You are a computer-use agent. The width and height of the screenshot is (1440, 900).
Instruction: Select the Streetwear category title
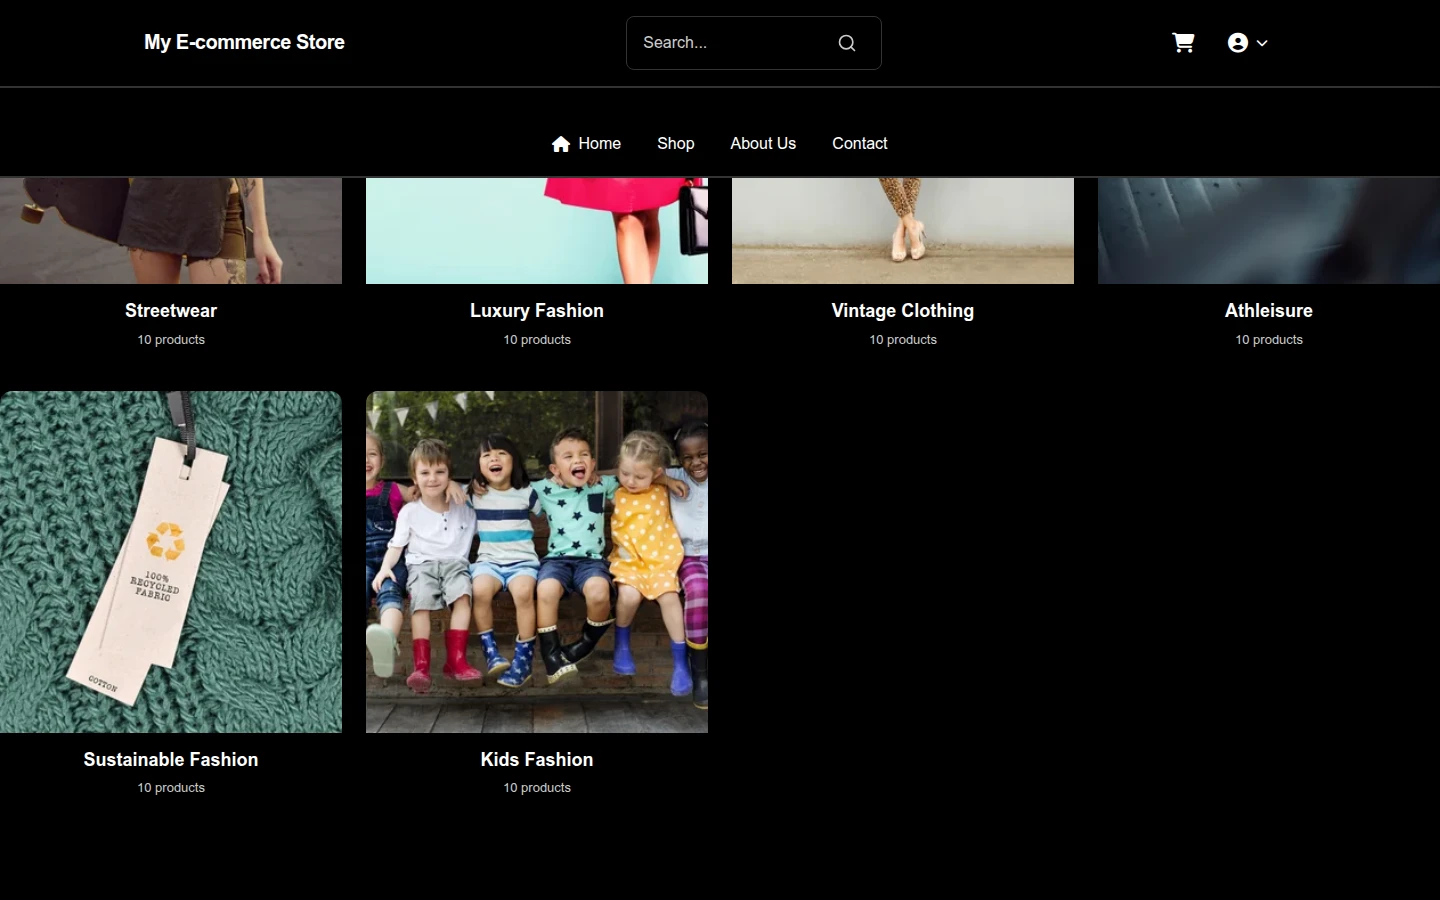coord(171,311)
